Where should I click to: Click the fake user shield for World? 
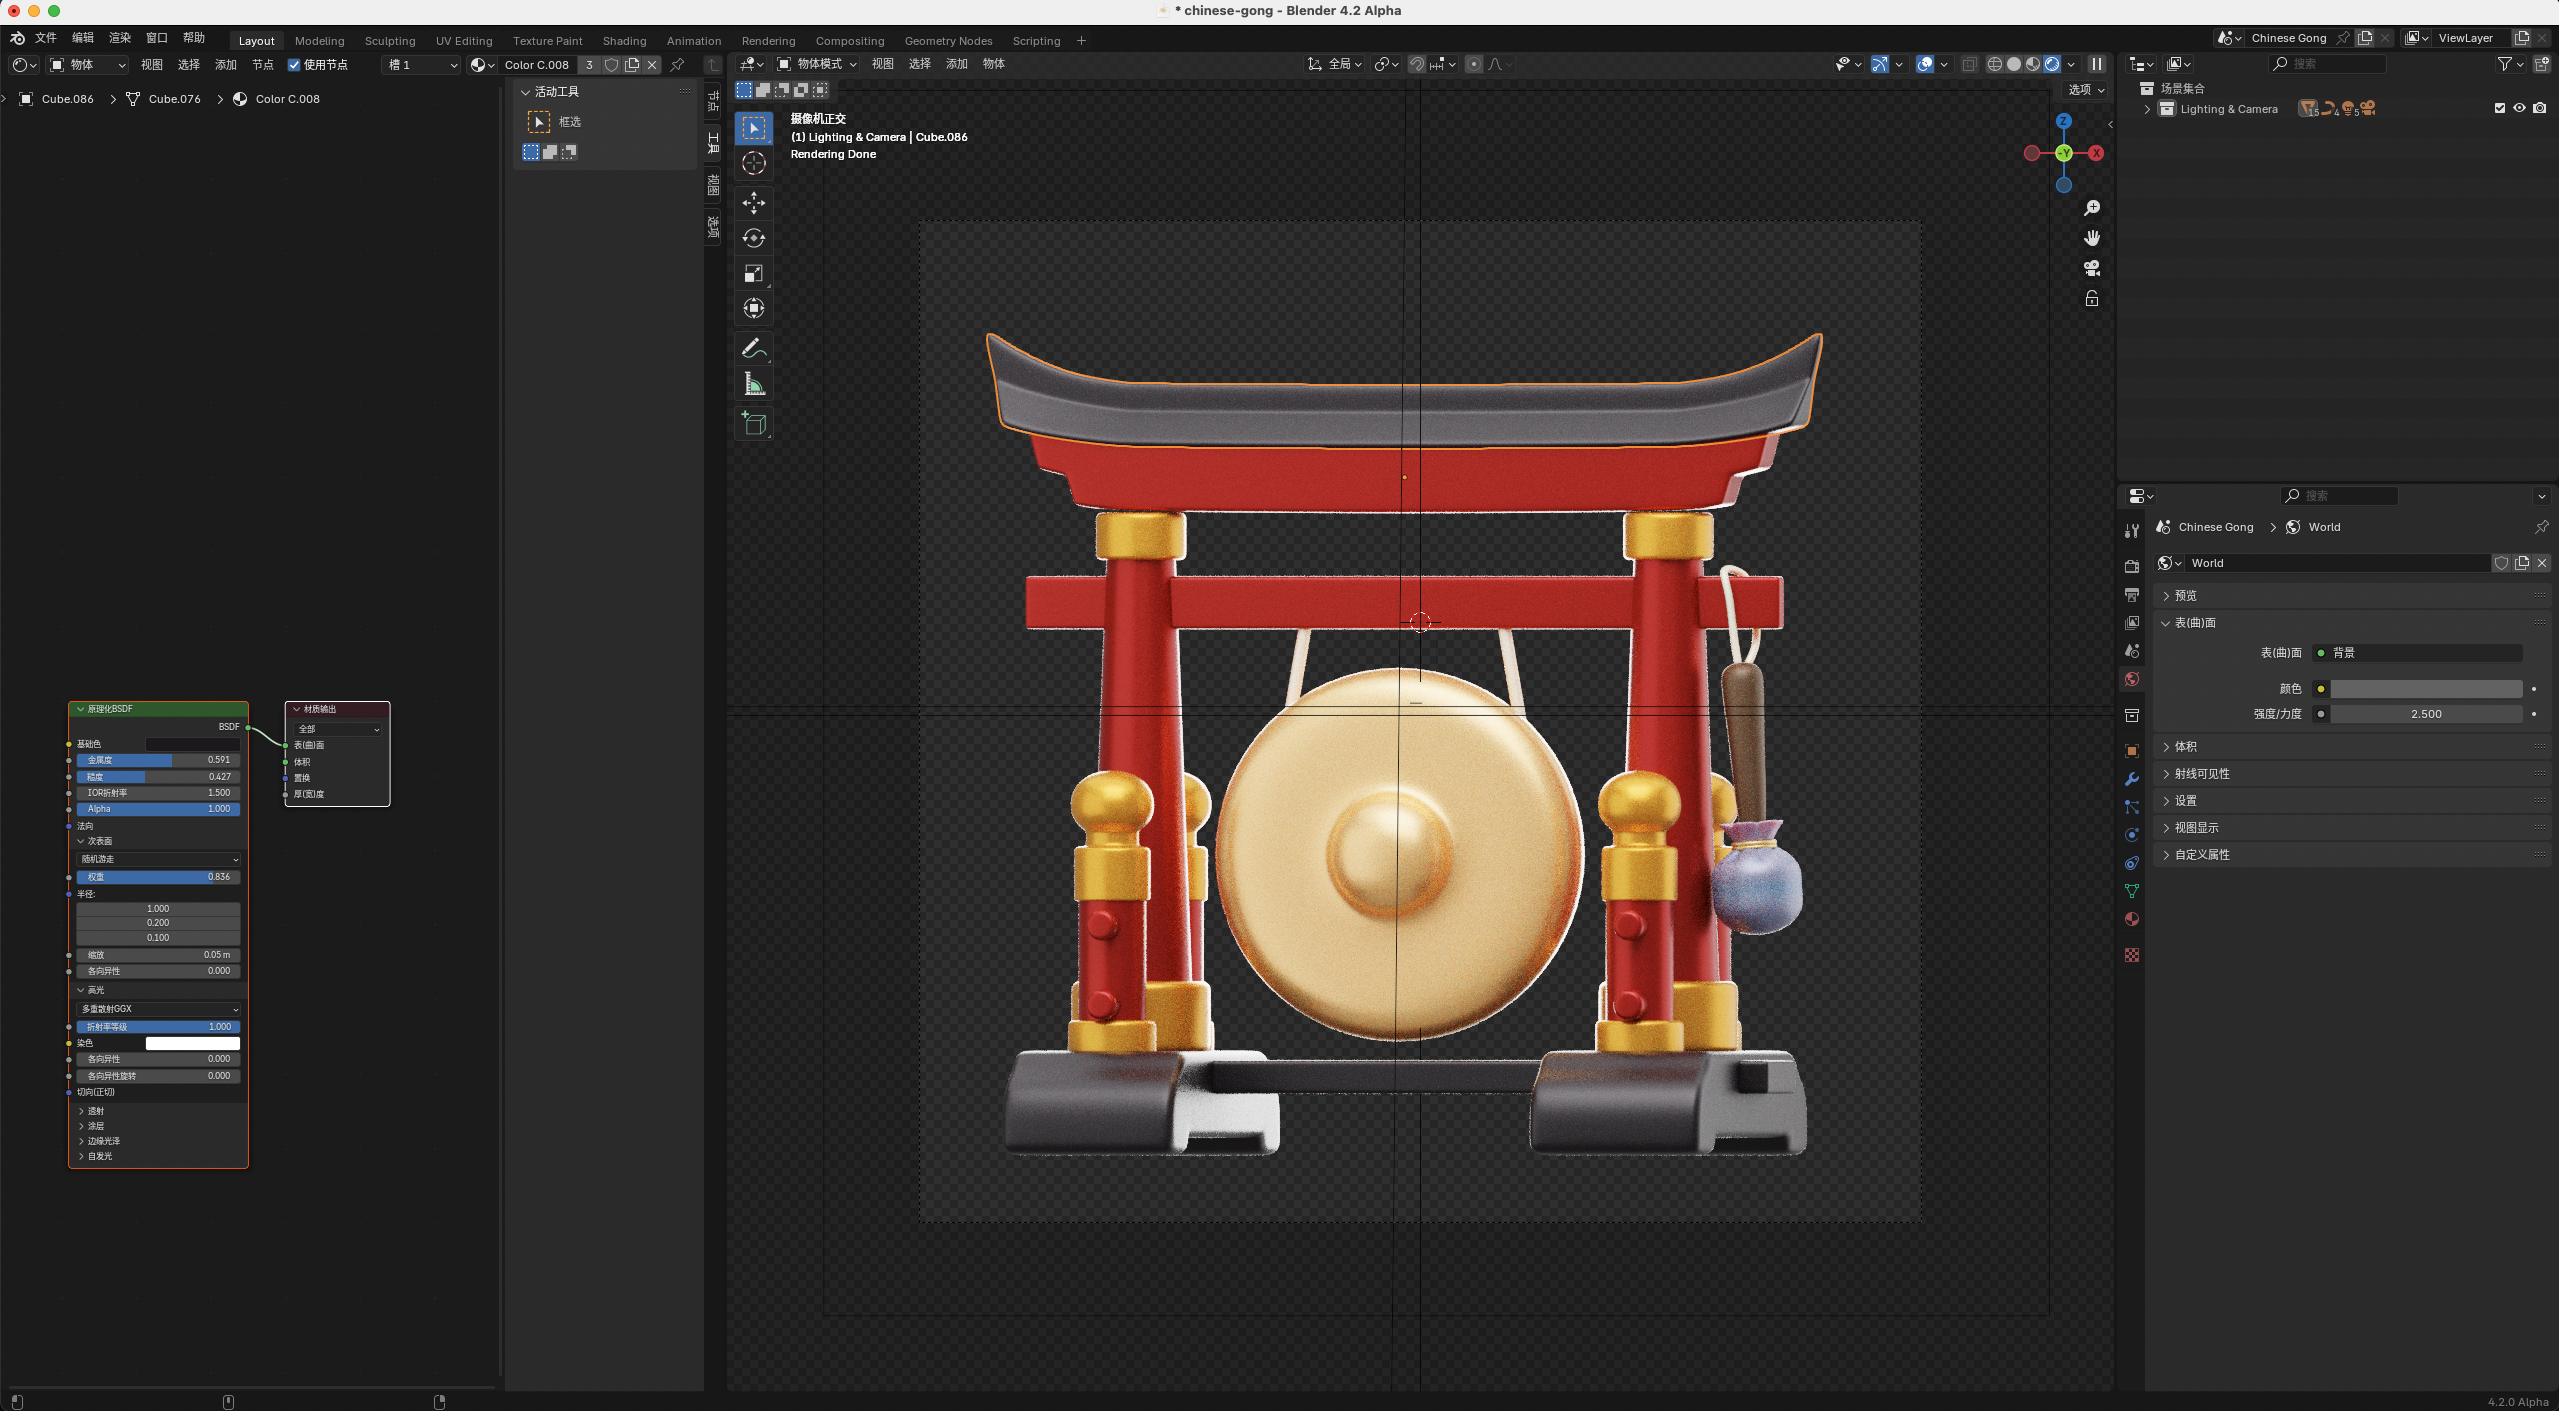pyautogui.click(x=2501, y=563)
